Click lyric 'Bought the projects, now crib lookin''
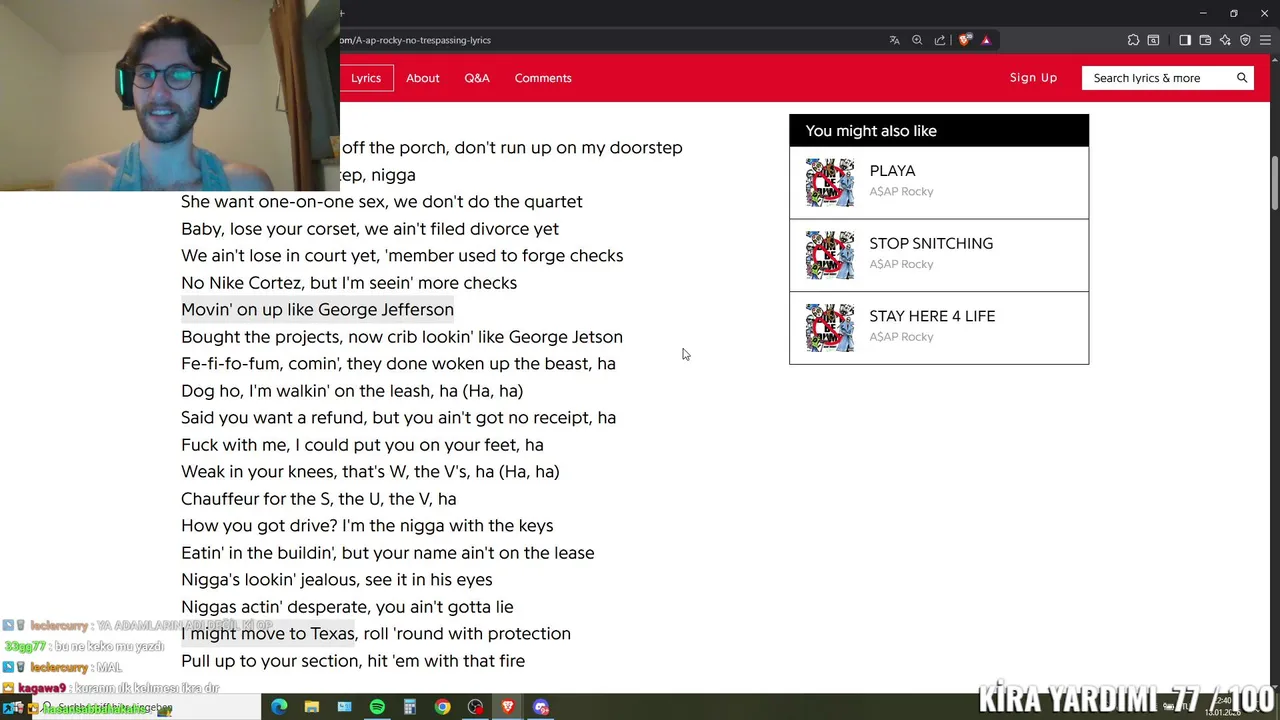Image resolution: width=1280 pixels, height=720 pixels. coord(402,337)
